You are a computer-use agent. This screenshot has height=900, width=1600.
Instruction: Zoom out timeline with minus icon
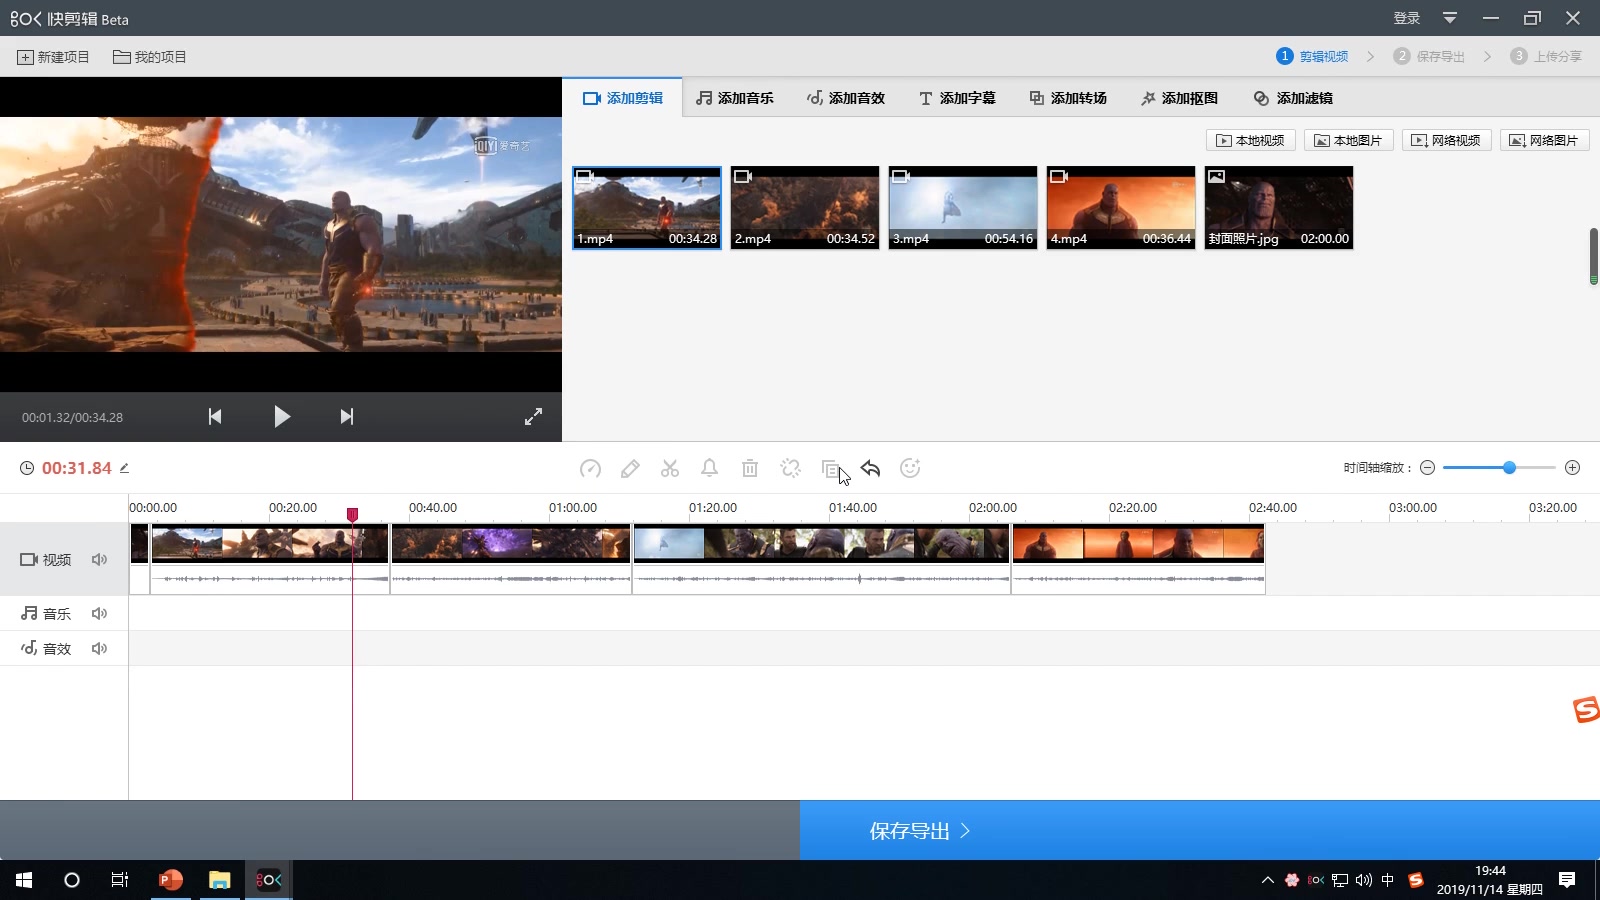(1427, 467)
